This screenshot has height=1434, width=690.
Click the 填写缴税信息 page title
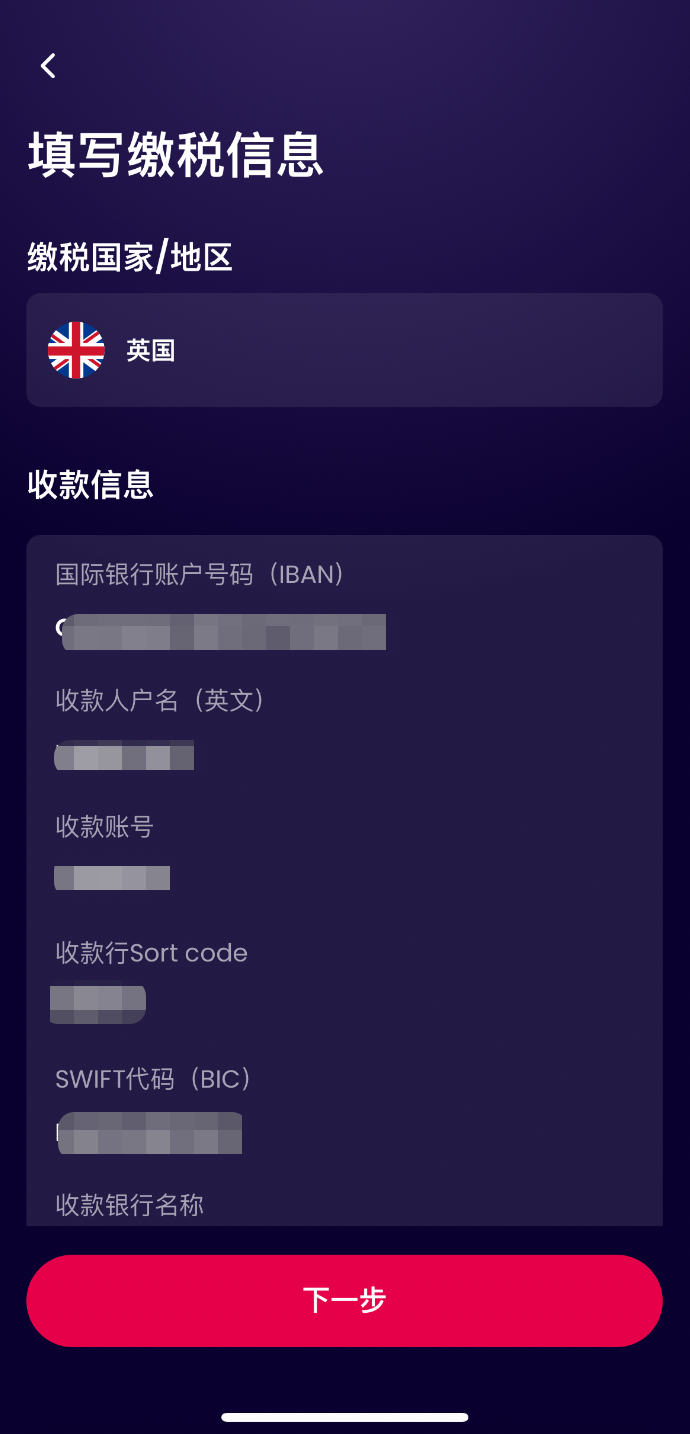pyautogui.click(x=176, y=156)
